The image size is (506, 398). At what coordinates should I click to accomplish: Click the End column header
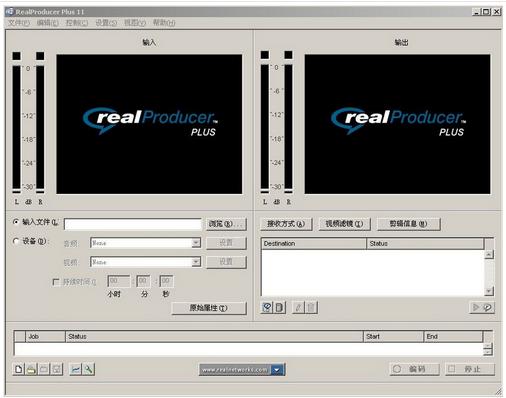(x=453, y=337)
